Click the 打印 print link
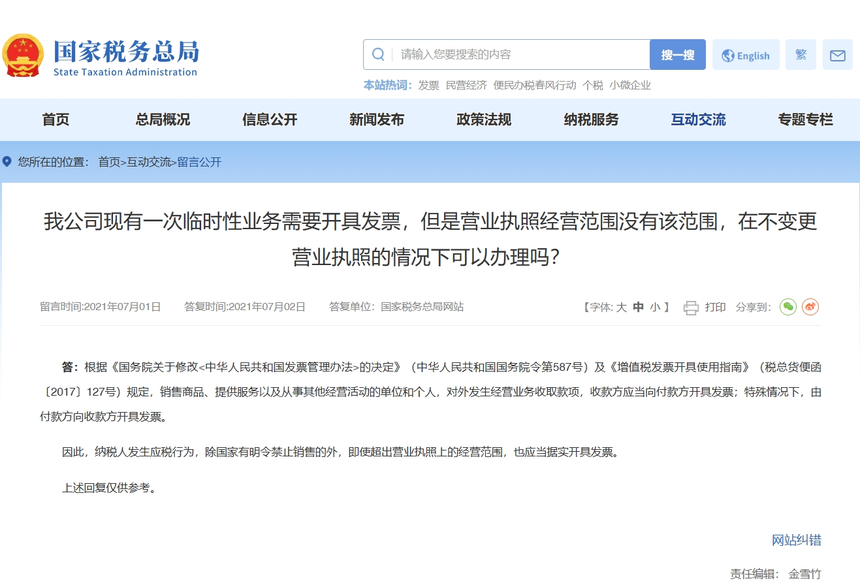The width and height of the screenshot is (860, 585). pyautogui.click(x=715, y=307)
